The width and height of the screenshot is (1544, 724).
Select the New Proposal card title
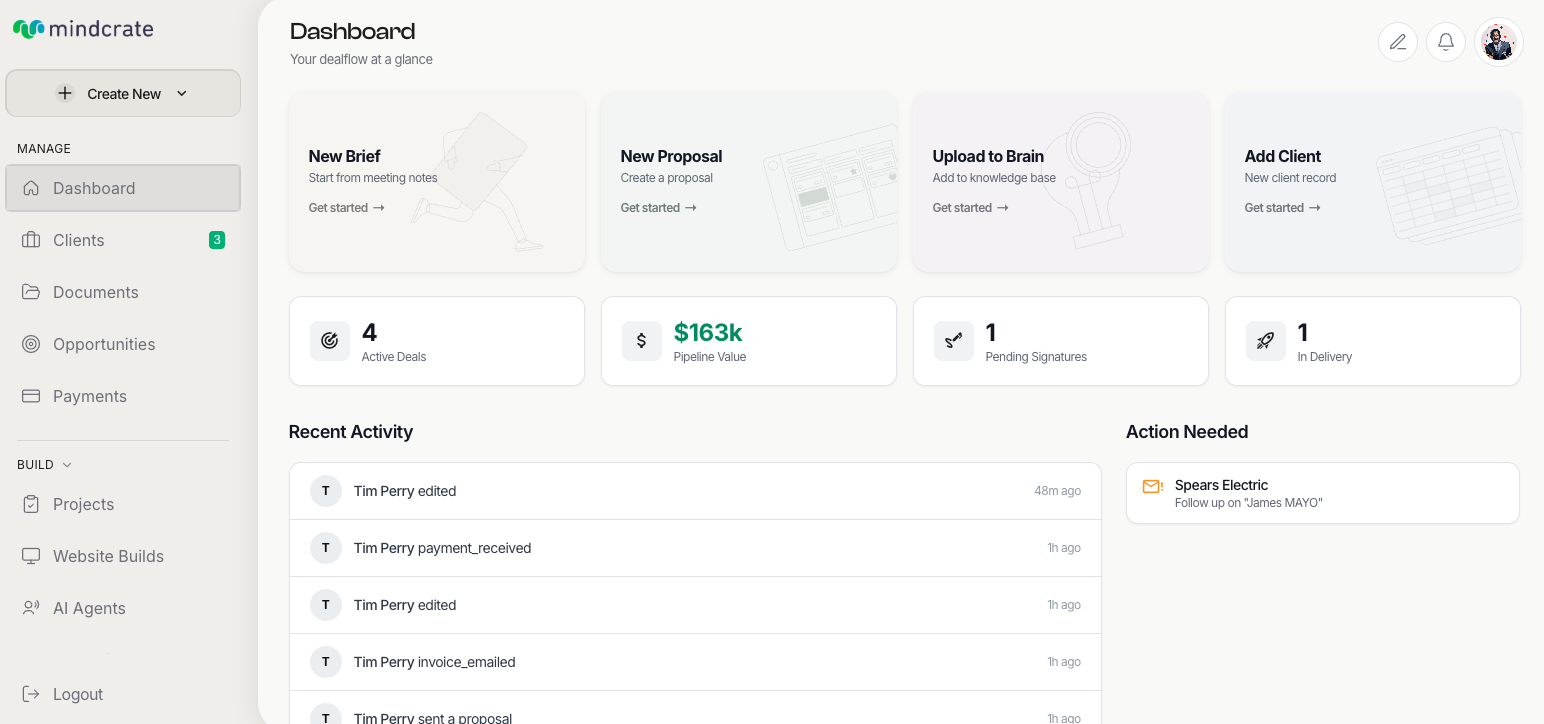[x=671, y=156]
